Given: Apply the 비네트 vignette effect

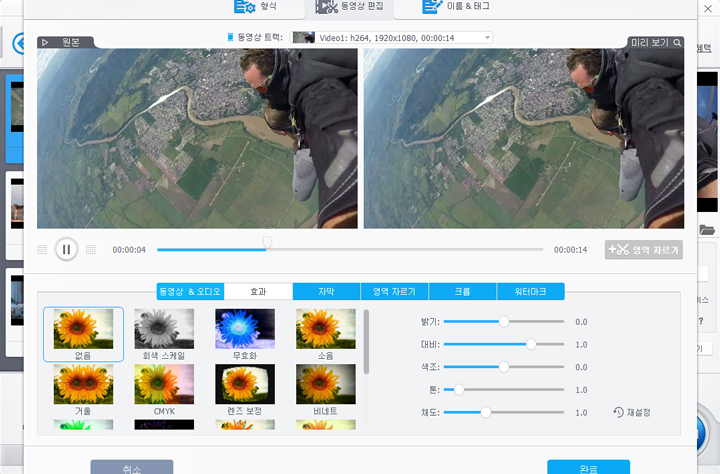Looking at the screenshot, I should (326, 390).
